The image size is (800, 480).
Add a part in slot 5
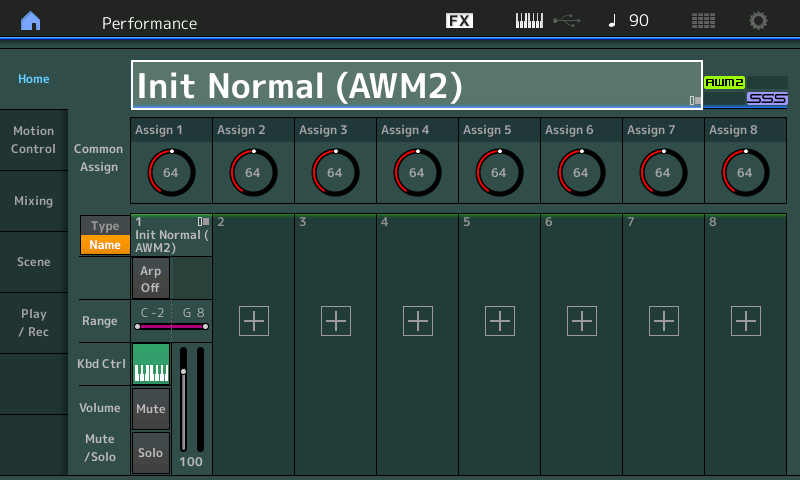point(500,321)
